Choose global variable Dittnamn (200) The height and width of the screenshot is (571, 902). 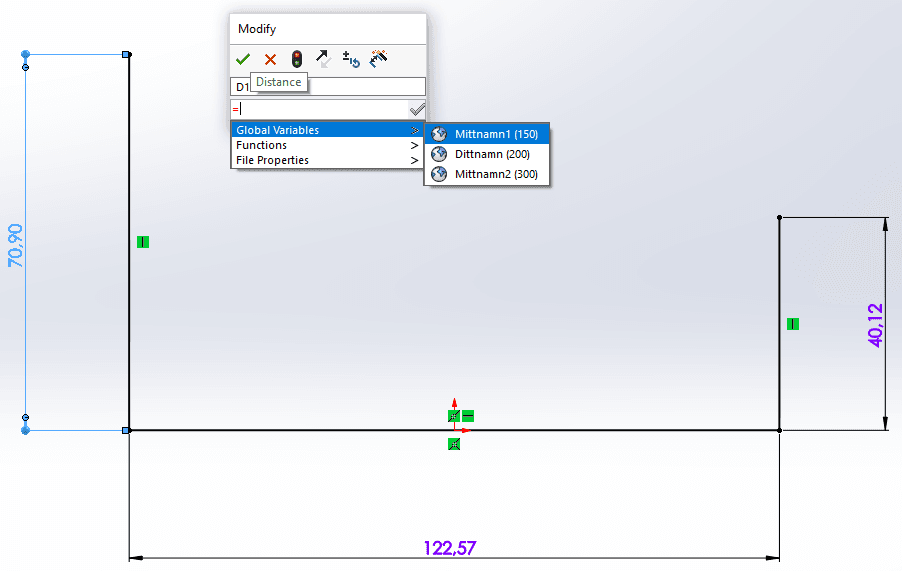pyautogui.click(x=491, y=154)
